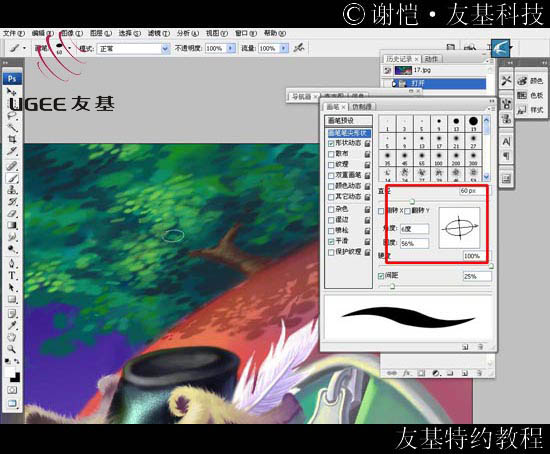Select the Rectangle shape tool
The image size is (550, 454).
(12, 299)
